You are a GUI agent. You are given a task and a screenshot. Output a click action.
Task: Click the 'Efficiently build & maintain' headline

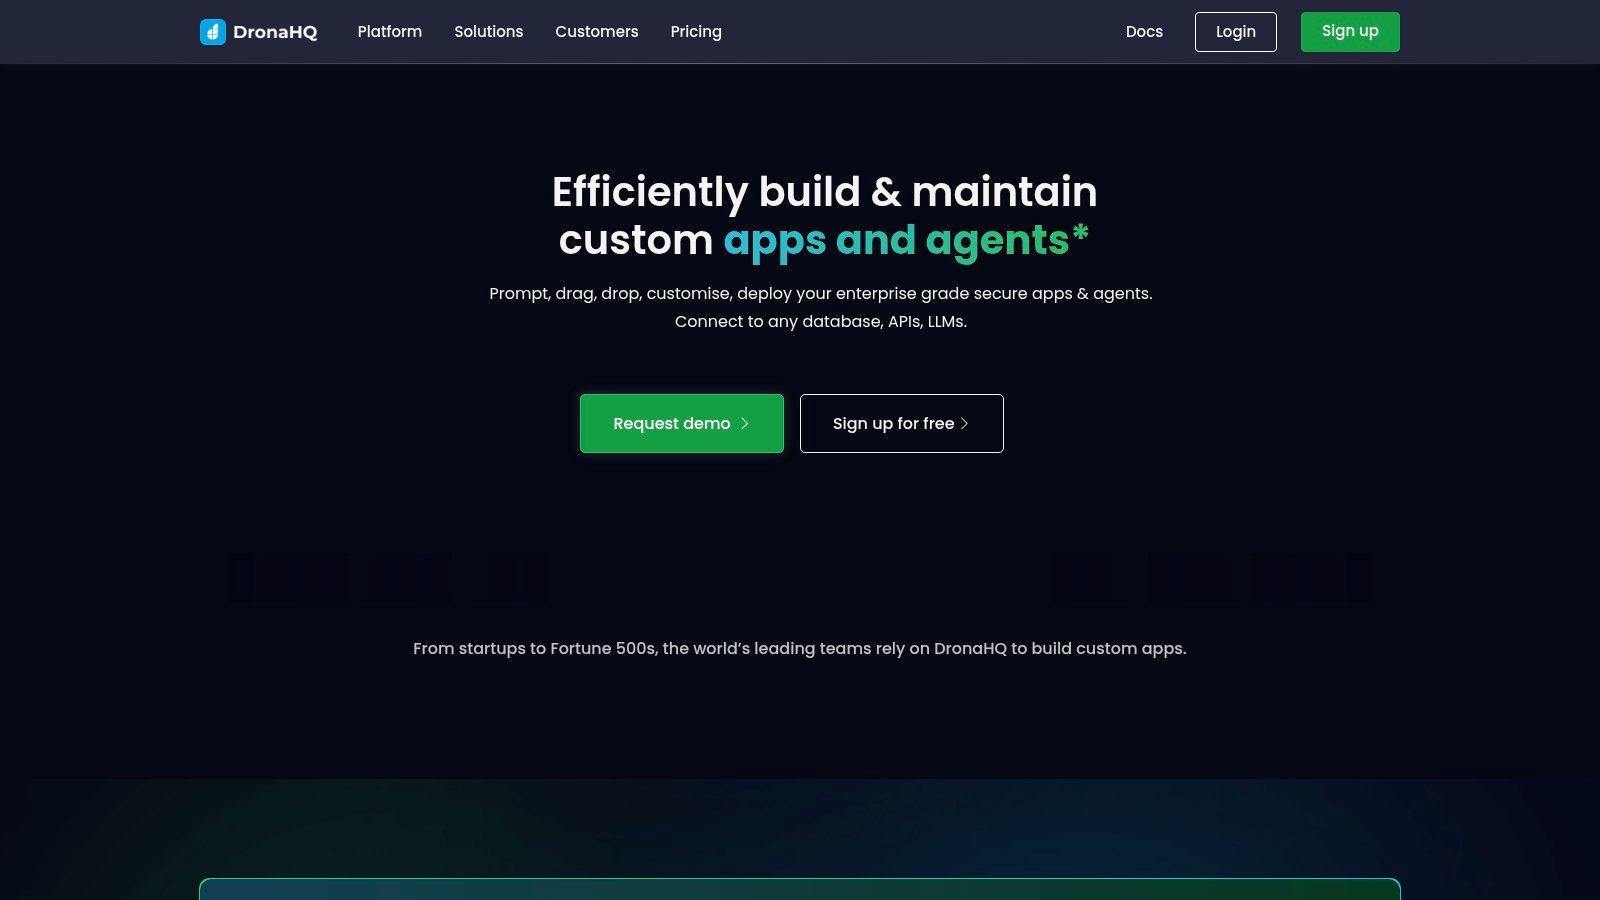825,192
